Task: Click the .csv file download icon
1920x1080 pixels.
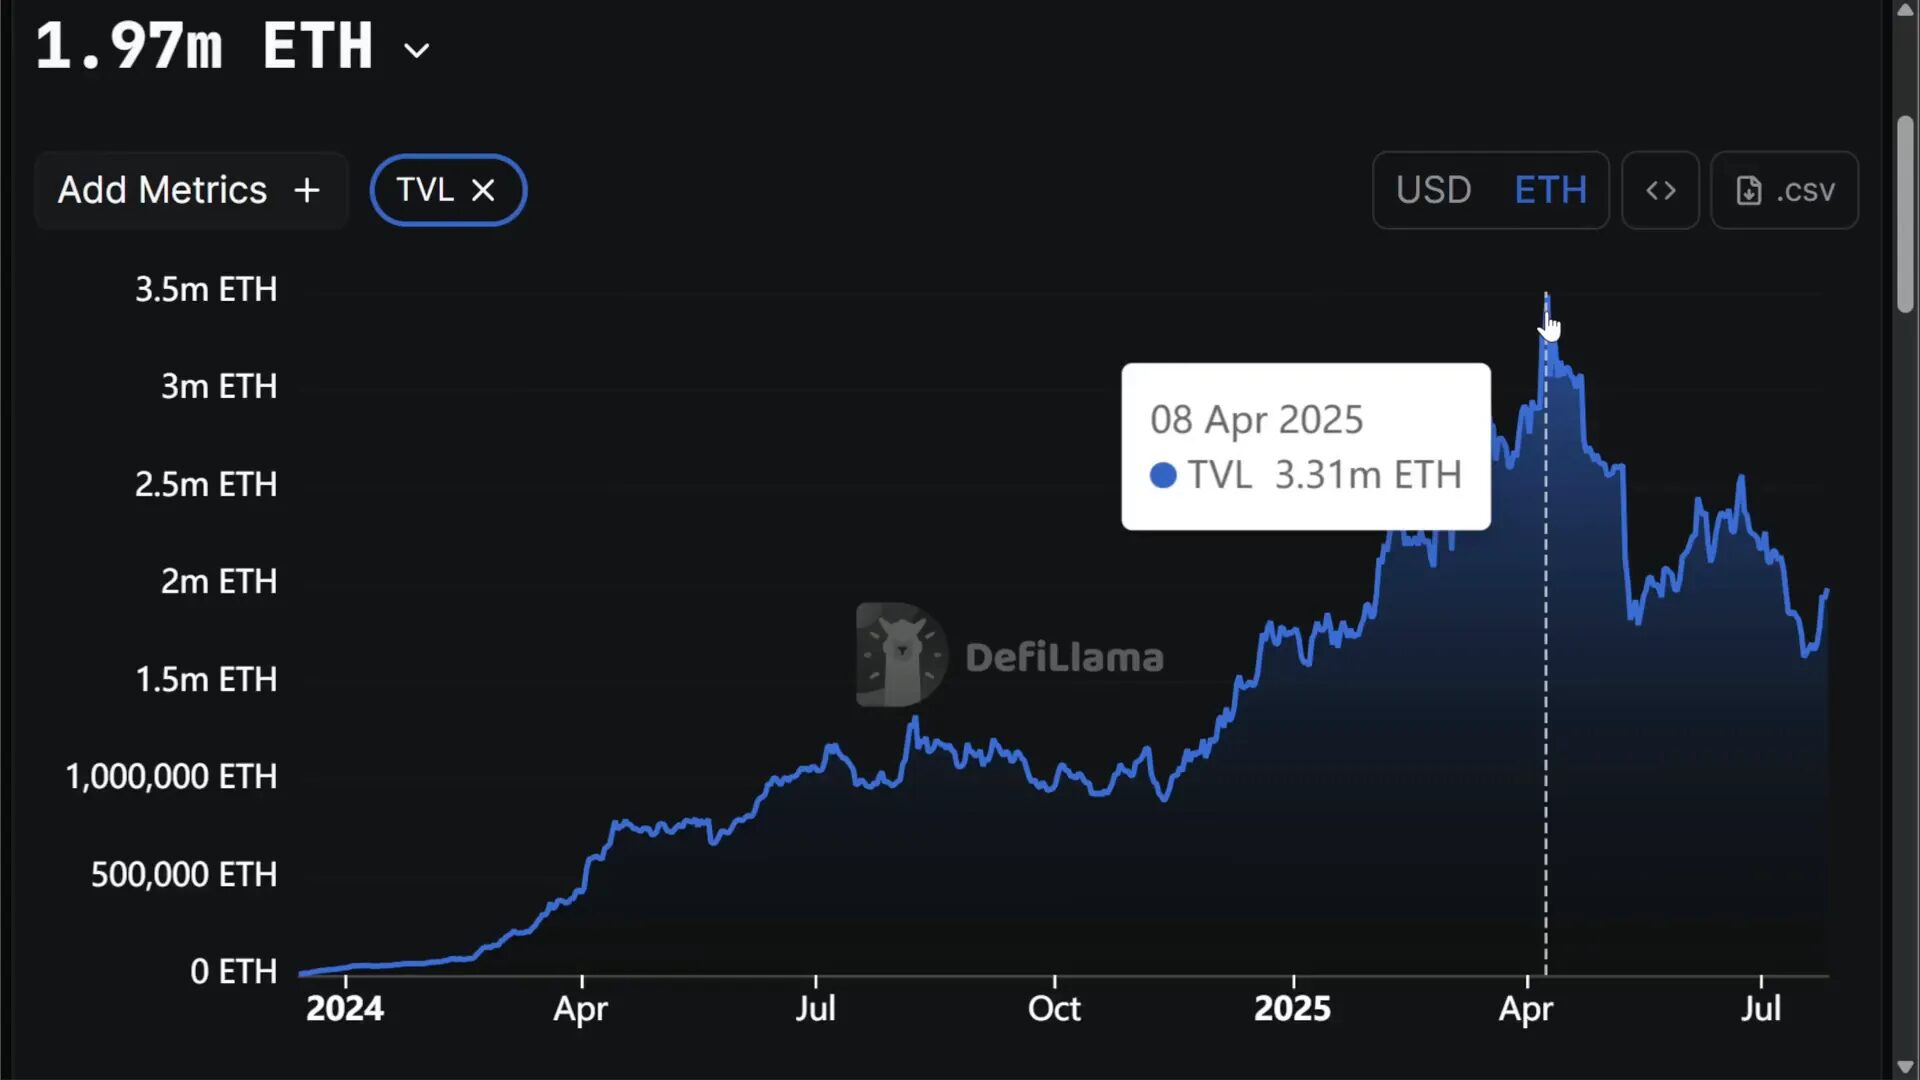Action: (1749, 190)
